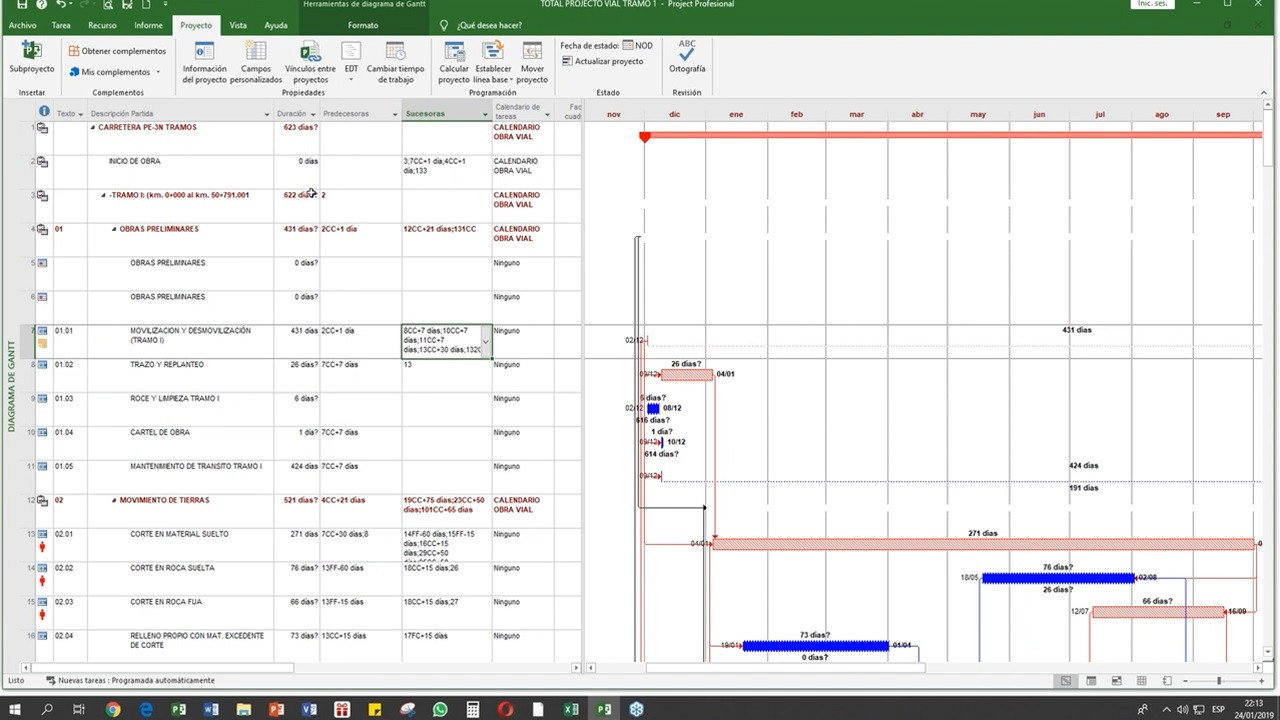Click the Calcular proyecto icon
The height and width of the screenshot is (720, 1280).
tap(454, 52)
